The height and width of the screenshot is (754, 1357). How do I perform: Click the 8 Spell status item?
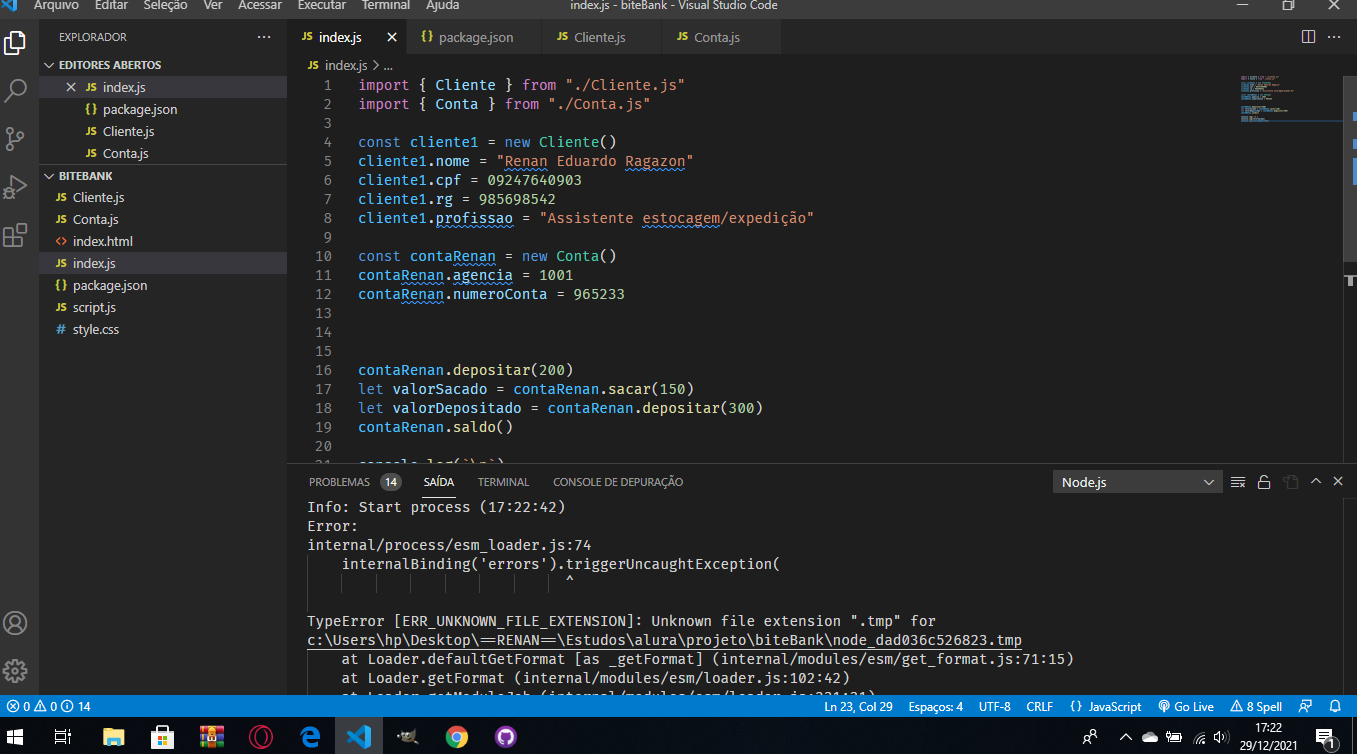point(1256,706)
